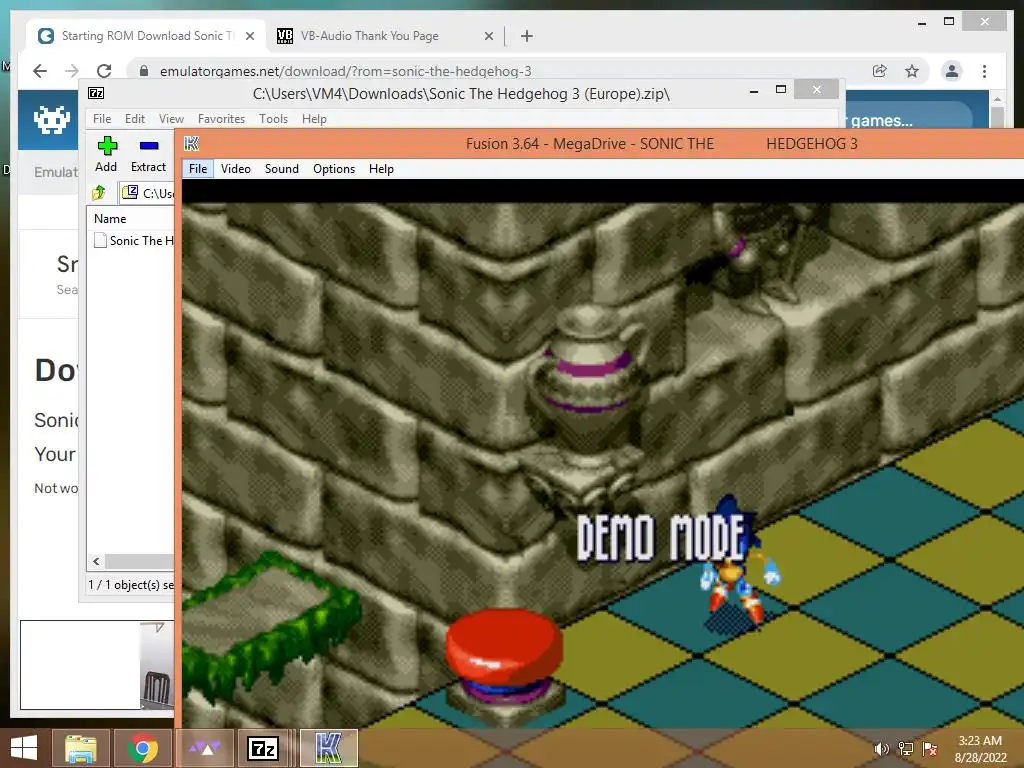Open the purple triangles taskbar app
The image size is (1024, 768).
tap(205, 748)
